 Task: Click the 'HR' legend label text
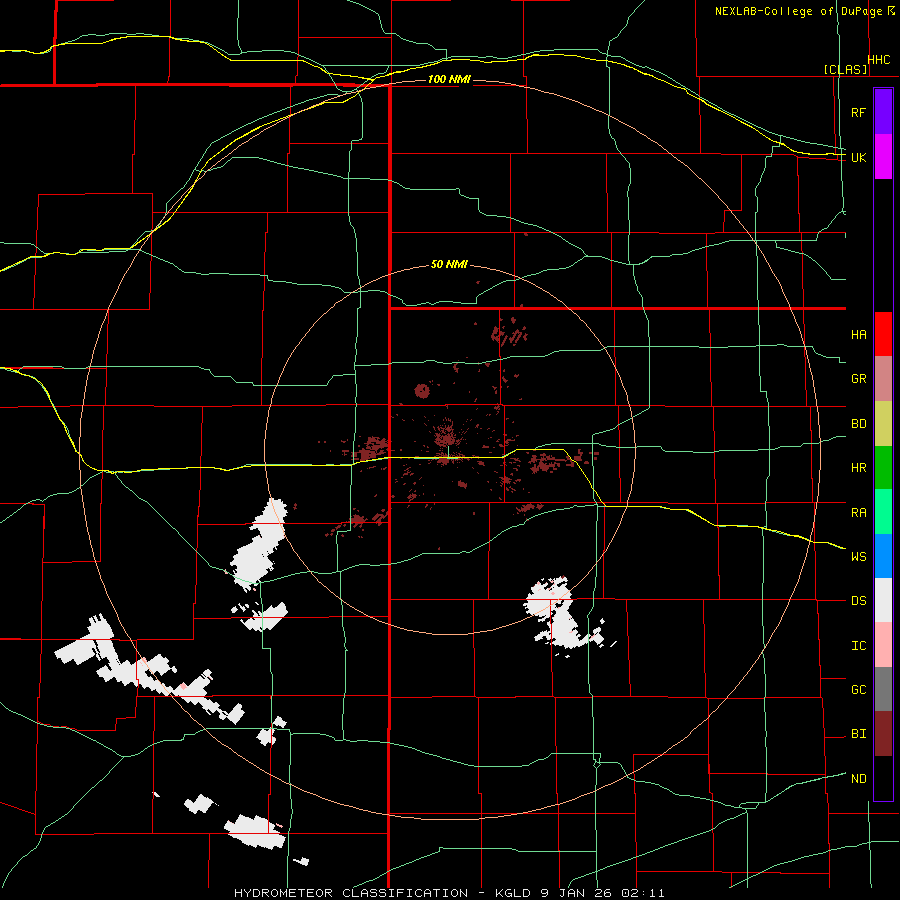tap(858, 468)
